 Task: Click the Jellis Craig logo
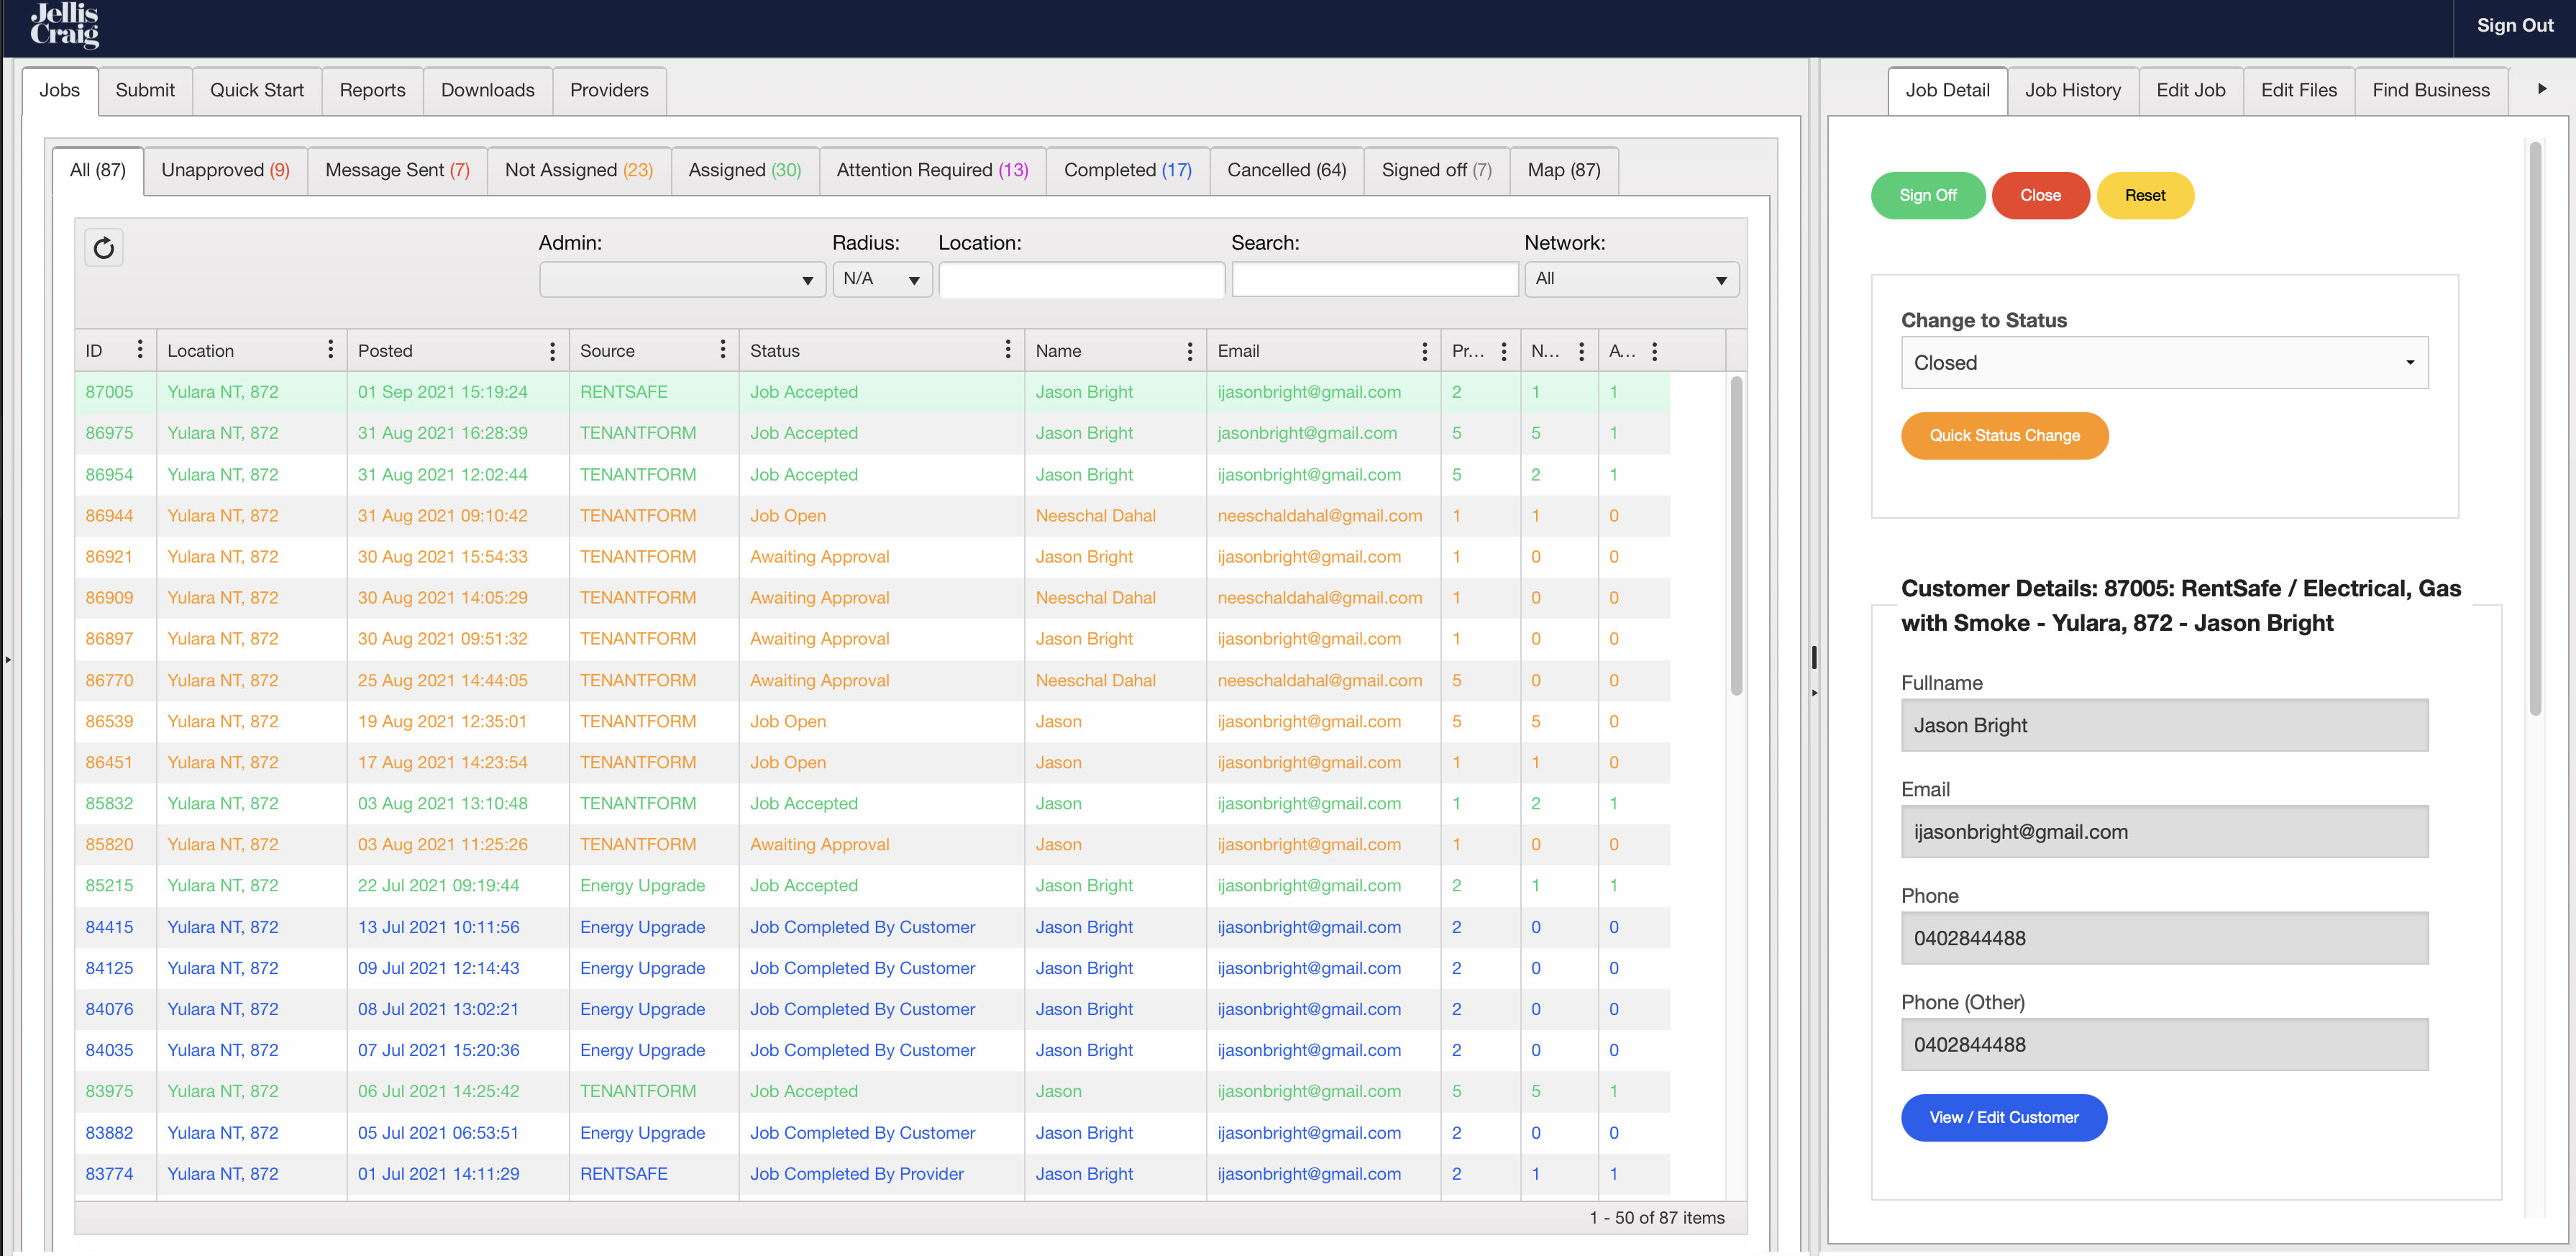[x=65, y=26]
